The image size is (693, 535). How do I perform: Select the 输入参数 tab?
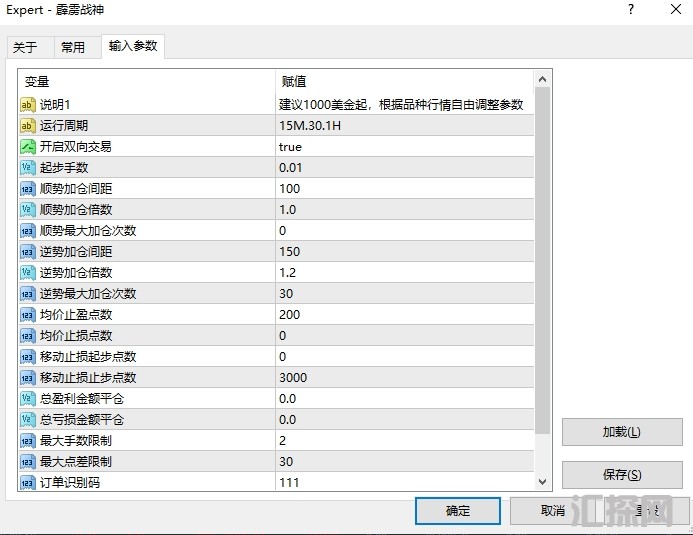(133, 46)
